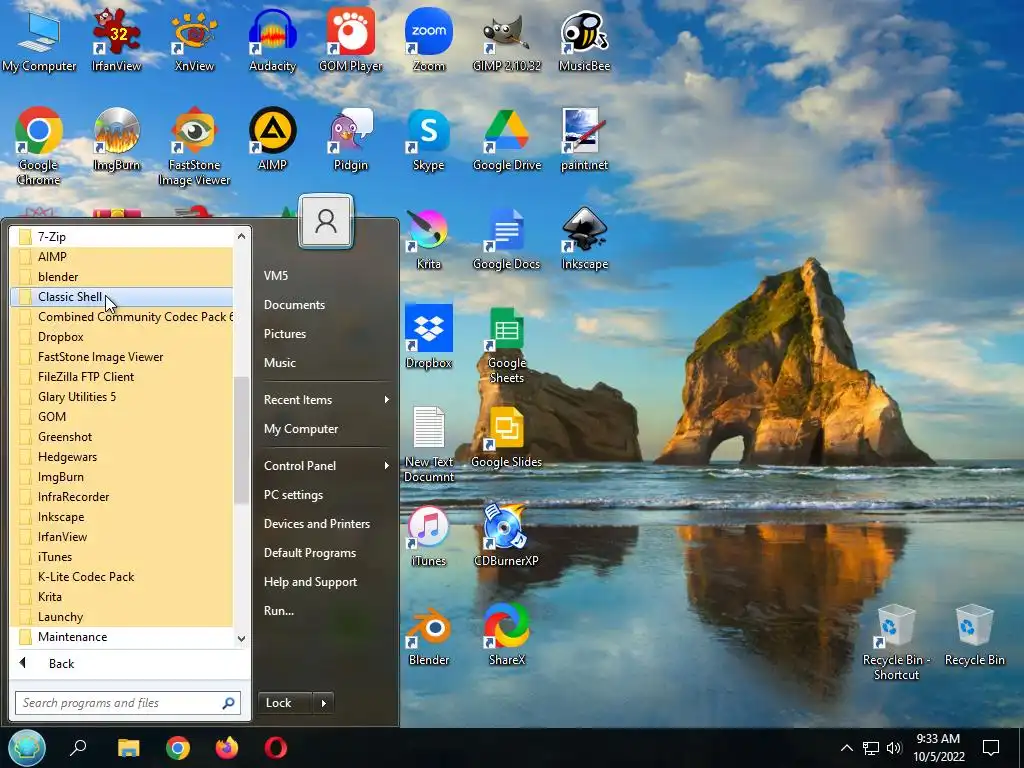The width and height of the screenshot is (1024, 768).
Task: Expand the K-Lite Codec Pack folder
Action: pyautogui.click(x=122, y=577)
